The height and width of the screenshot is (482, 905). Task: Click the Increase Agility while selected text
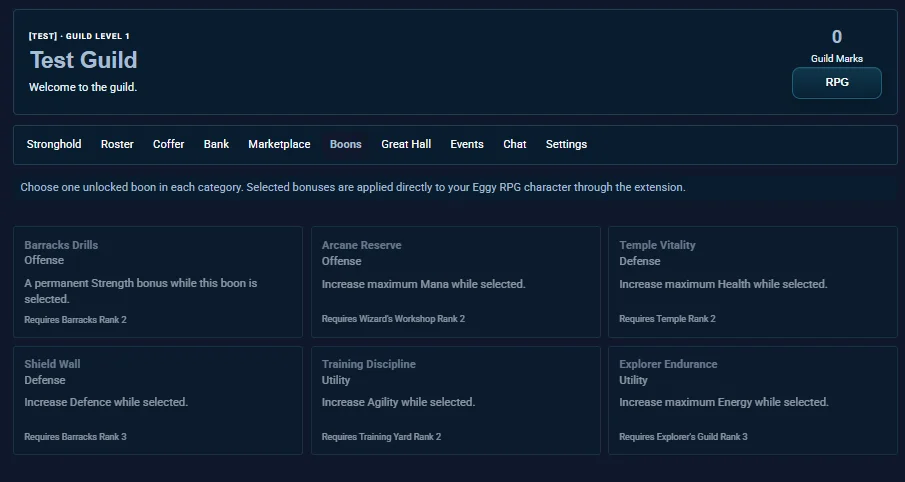click(398, 402)
